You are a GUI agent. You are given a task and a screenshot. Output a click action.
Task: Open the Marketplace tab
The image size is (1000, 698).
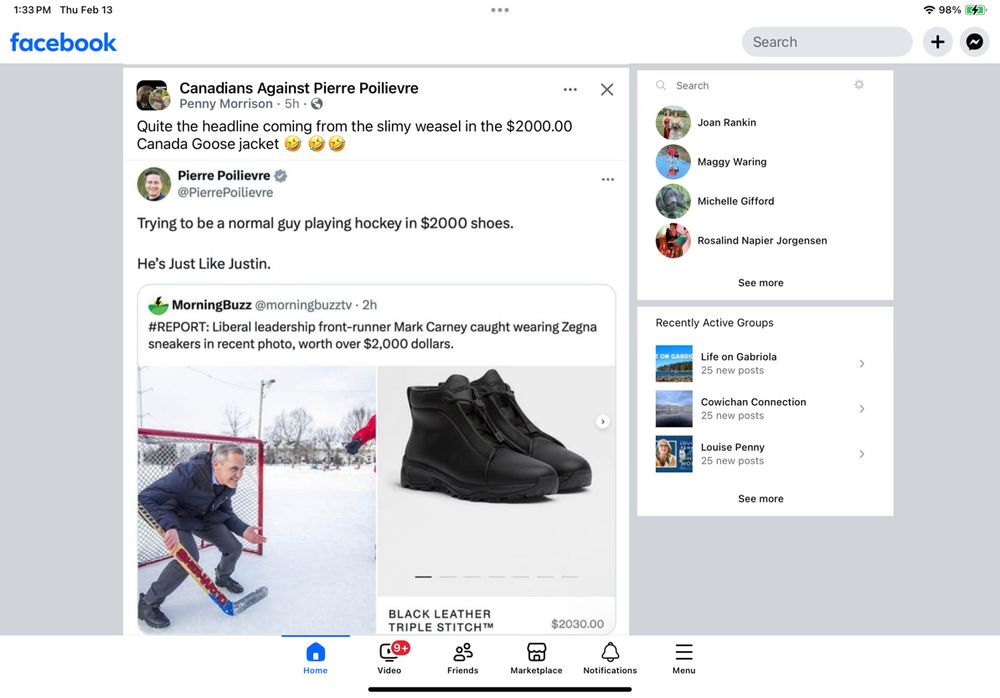pos(536,658)
